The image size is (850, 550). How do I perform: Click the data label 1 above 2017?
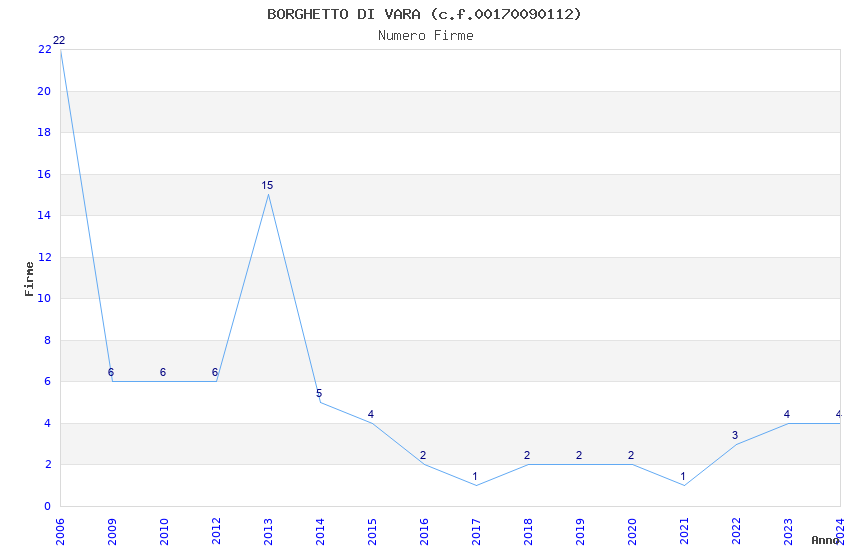(x=475, y=477)
